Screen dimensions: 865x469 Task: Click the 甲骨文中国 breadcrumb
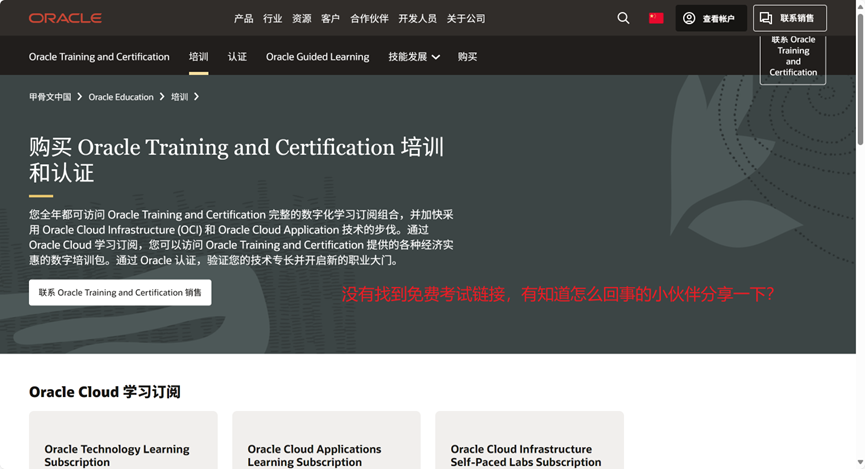click(x=50, y=97)
